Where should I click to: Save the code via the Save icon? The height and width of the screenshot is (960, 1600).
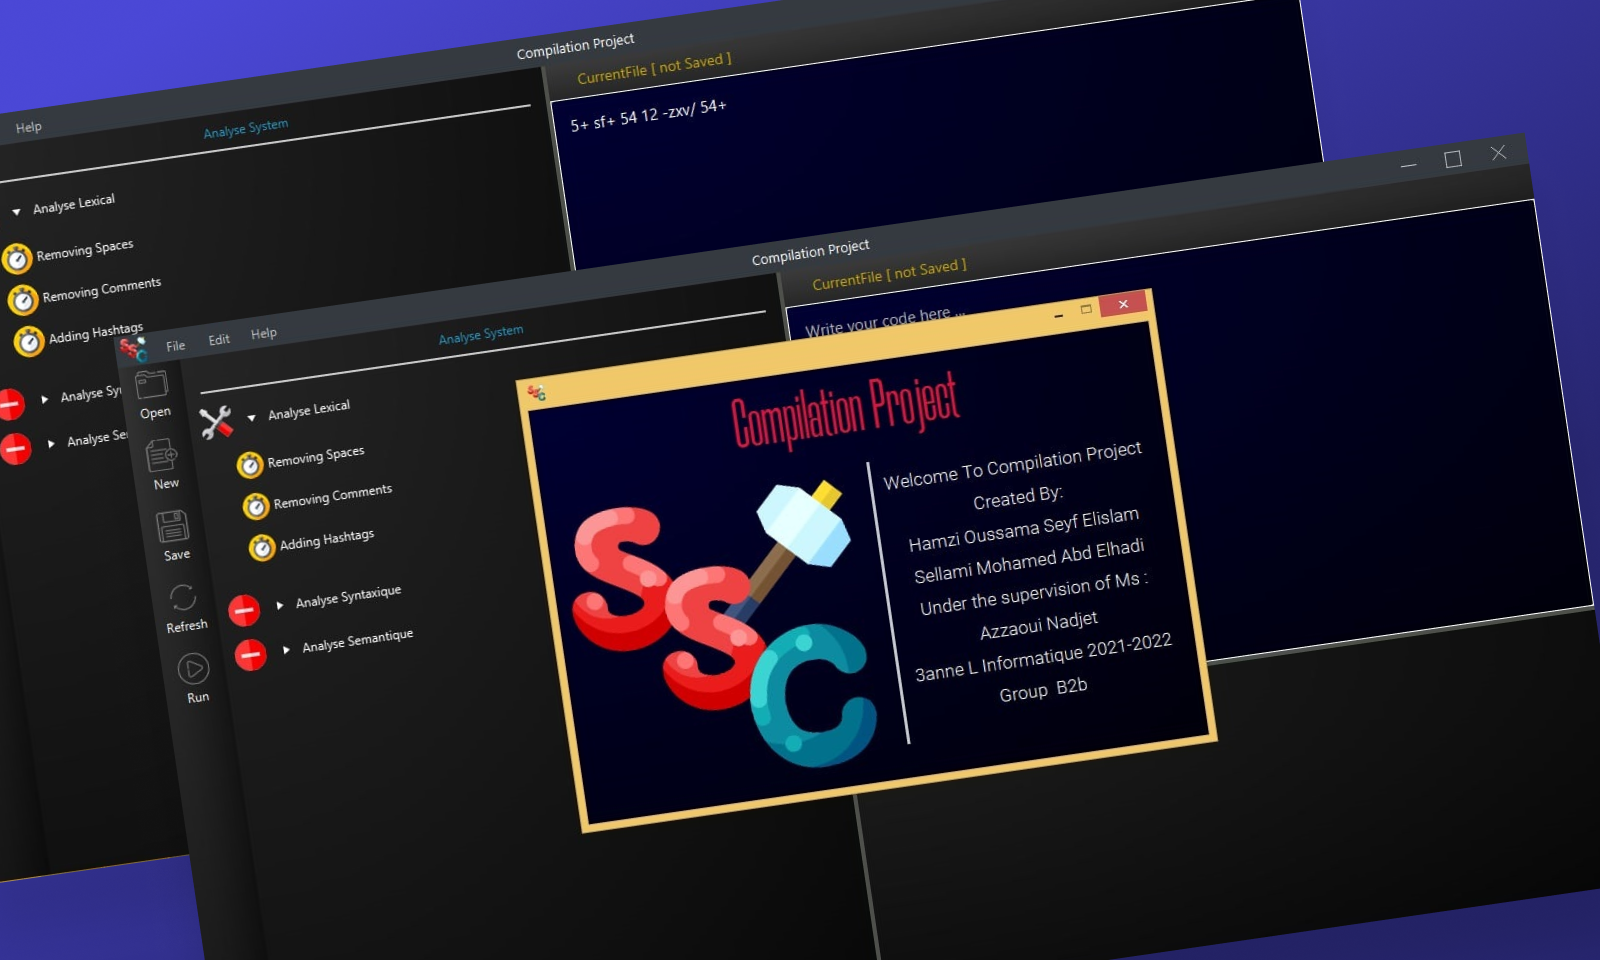(x=173, y=528)
